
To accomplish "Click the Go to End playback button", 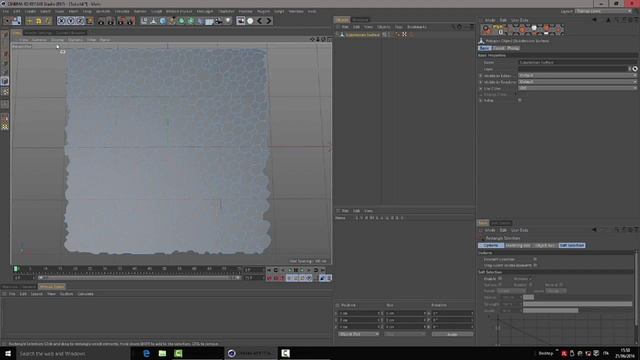I will coord(322,270).
